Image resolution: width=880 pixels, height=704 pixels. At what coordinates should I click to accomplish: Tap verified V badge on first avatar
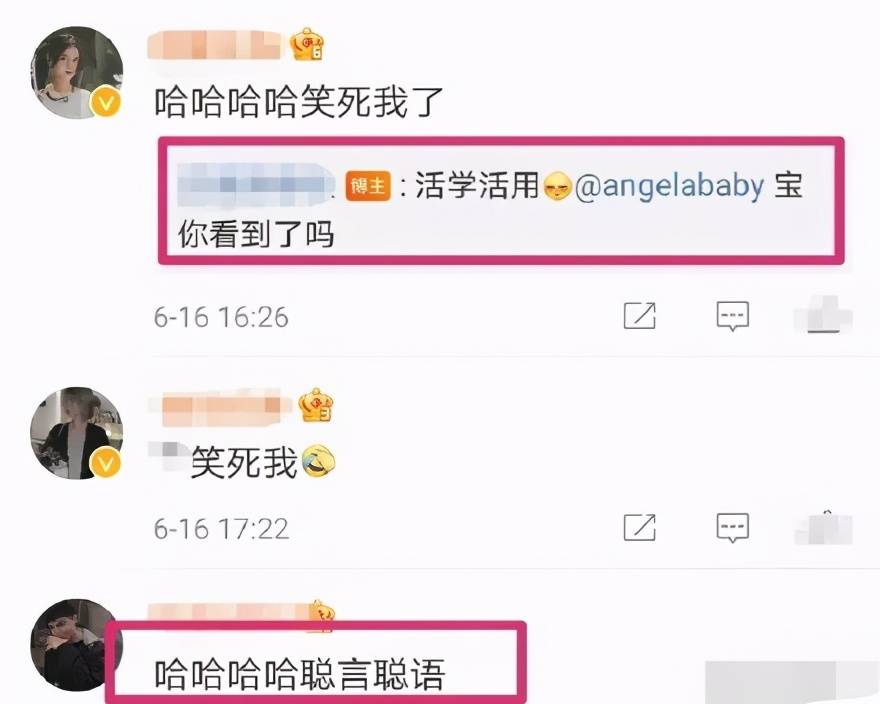tap(107, 103)
